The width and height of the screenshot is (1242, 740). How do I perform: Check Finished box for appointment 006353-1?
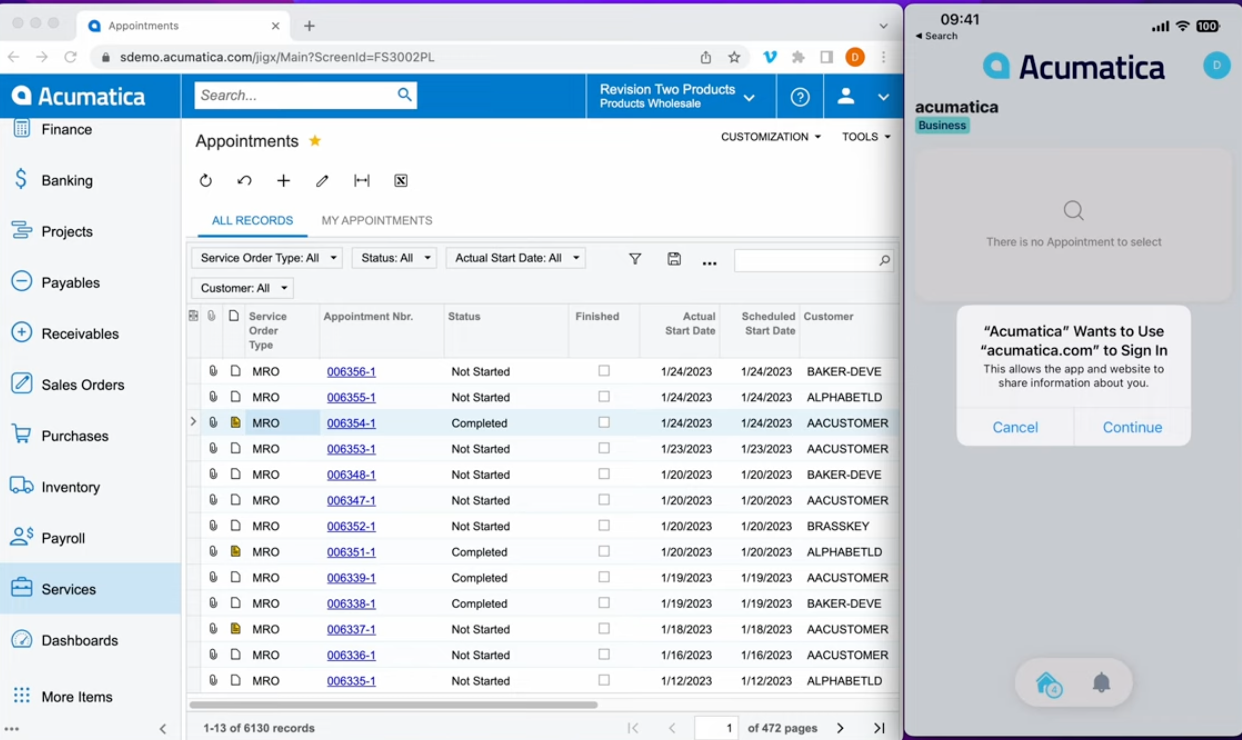point(604,449)
